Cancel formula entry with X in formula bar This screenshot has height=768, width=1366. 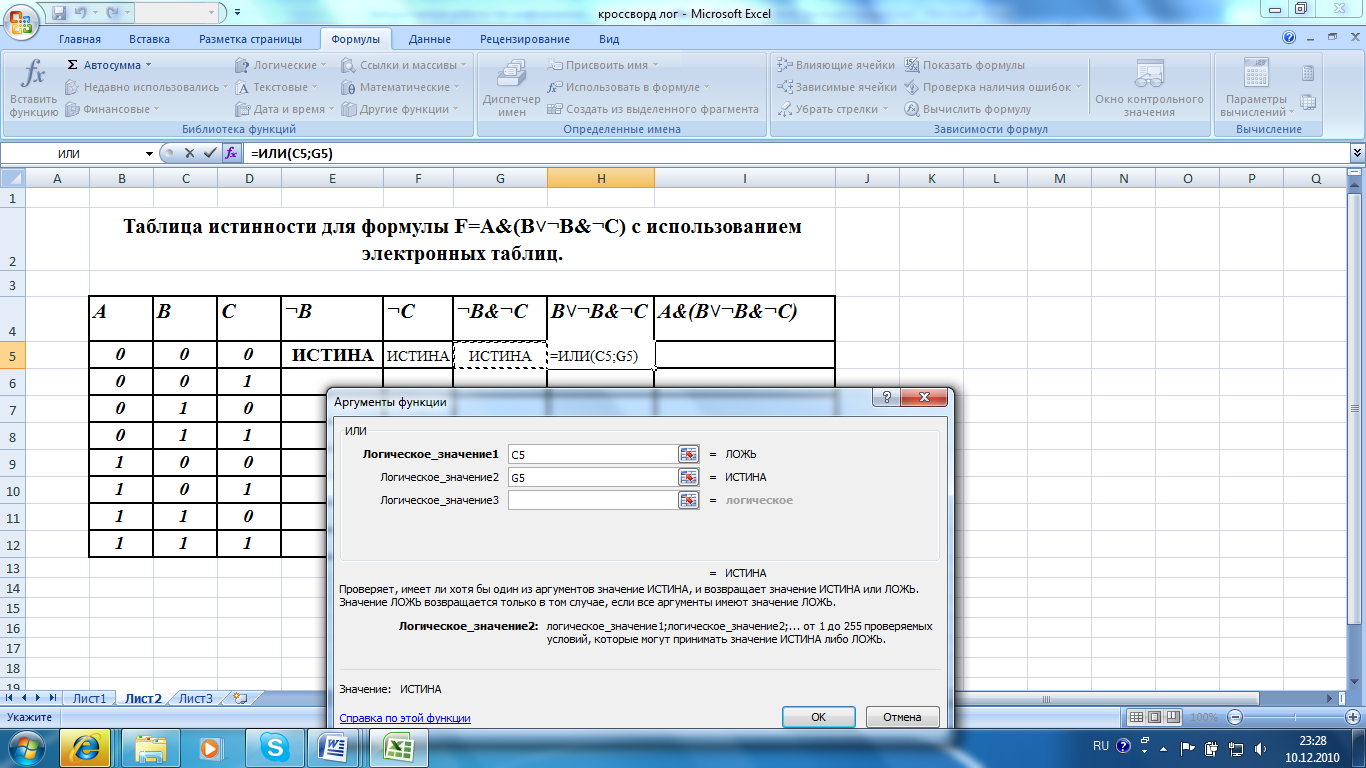coord(189,153)
